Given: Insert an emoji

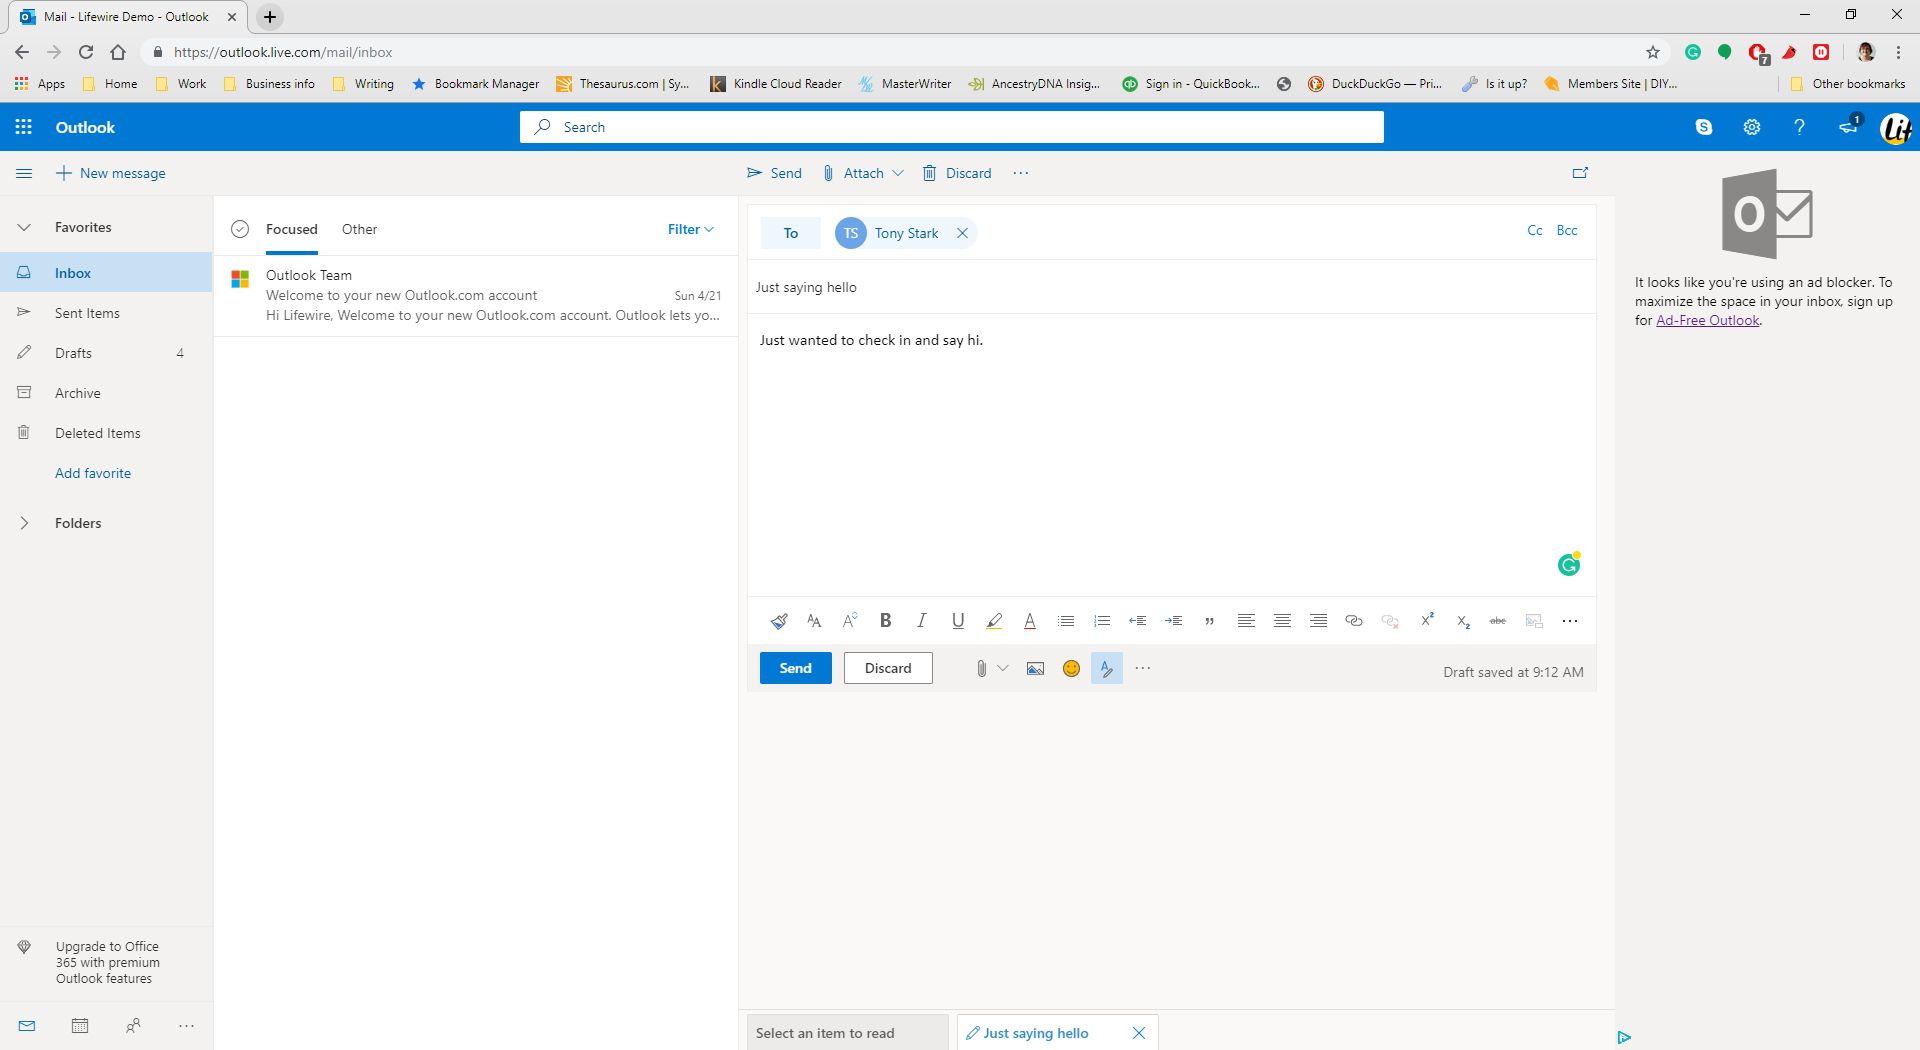Looking at the screenshot, I should pos(1071,668).
